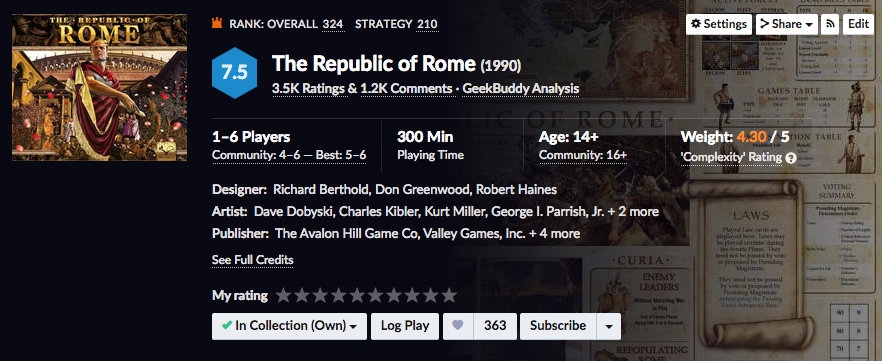Click the Edit button
882x361 pixels.
(x=858, y=24)
